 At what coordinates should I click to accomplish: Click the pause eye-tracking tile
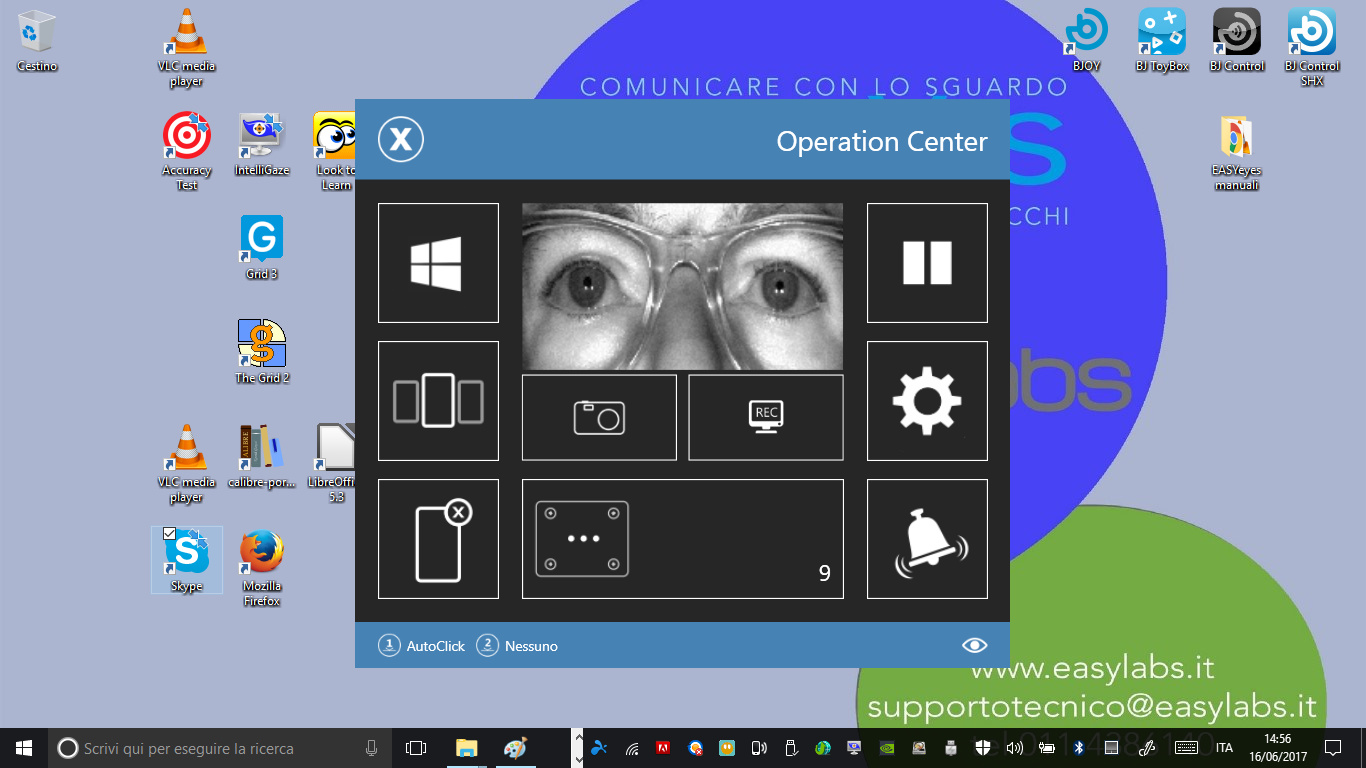pyautogui.click(x=927, y=263)
